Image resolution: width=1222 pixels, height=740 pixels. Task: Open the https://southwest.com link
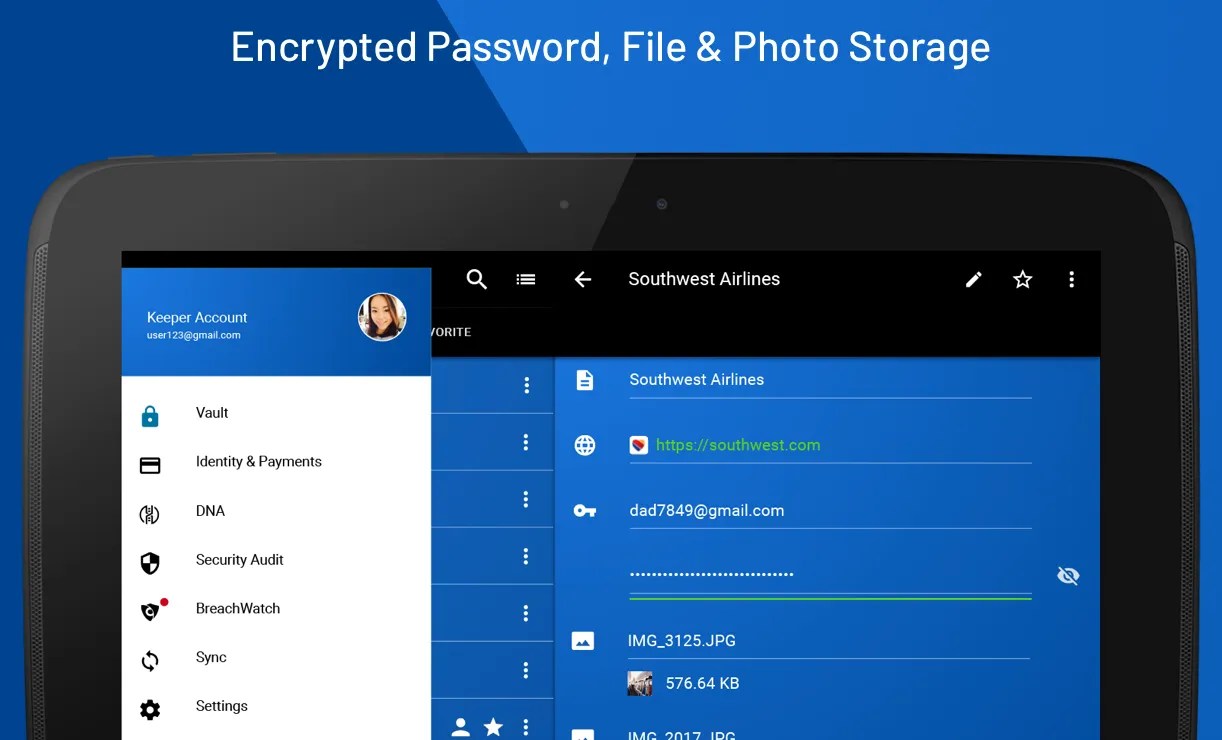pos(738,445)
